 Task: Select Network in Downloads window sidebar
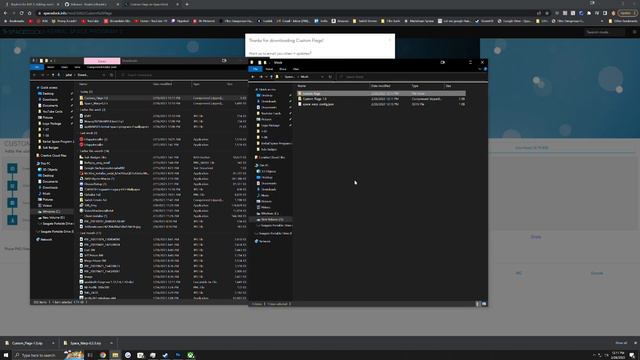point(46,239)
